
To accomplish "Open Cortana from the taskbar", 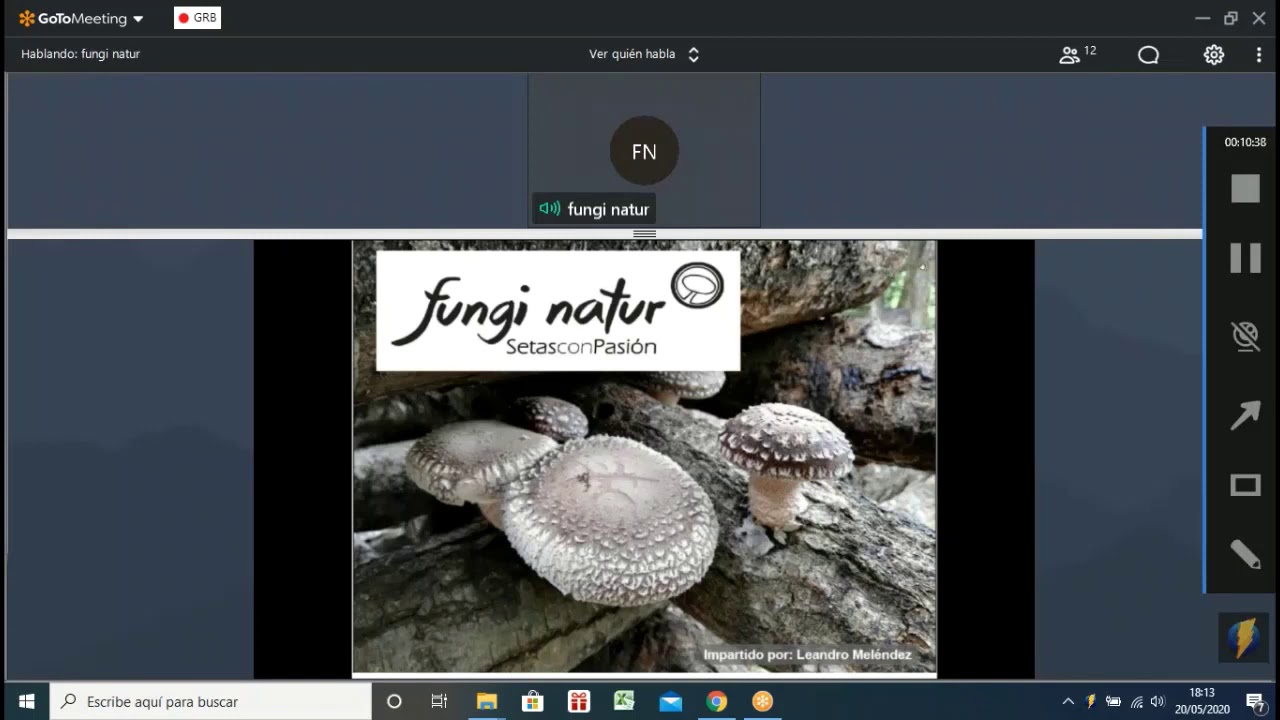I will pyautogui.click(x=394, y=701).
